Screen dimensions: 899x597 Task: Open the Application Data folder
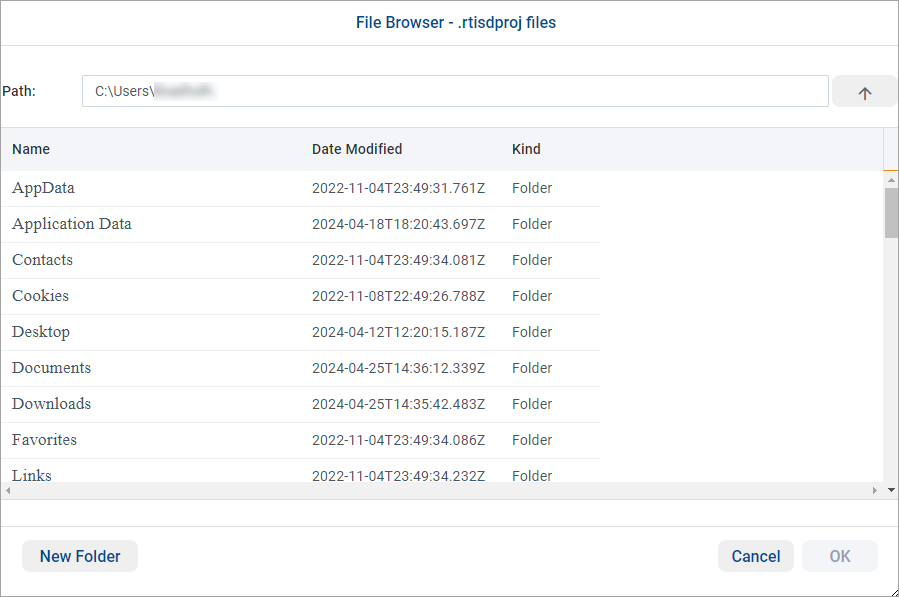point(71,224)
